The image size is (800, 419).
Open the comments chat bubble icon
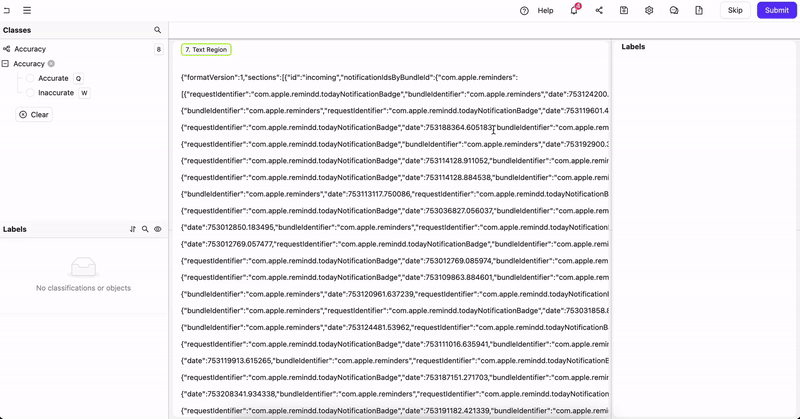[674, 10]
